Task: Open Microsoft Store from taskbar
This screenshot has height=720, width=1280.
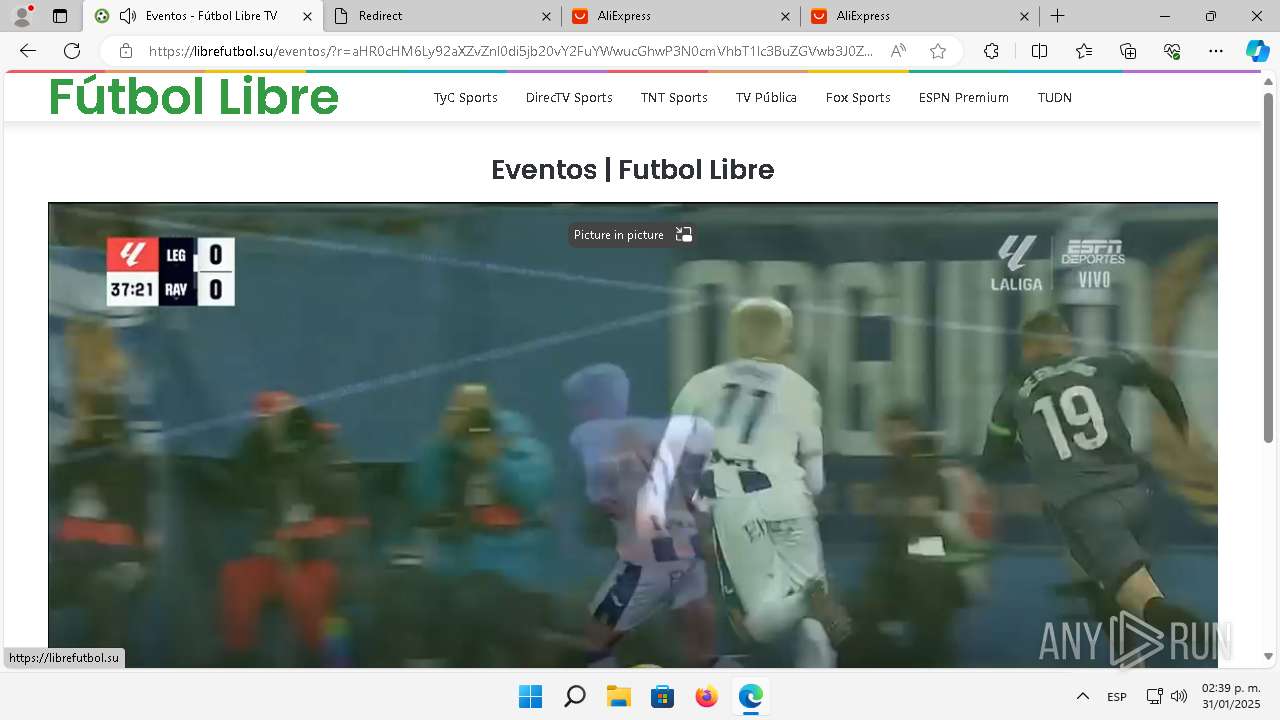Action: [662, 696]
